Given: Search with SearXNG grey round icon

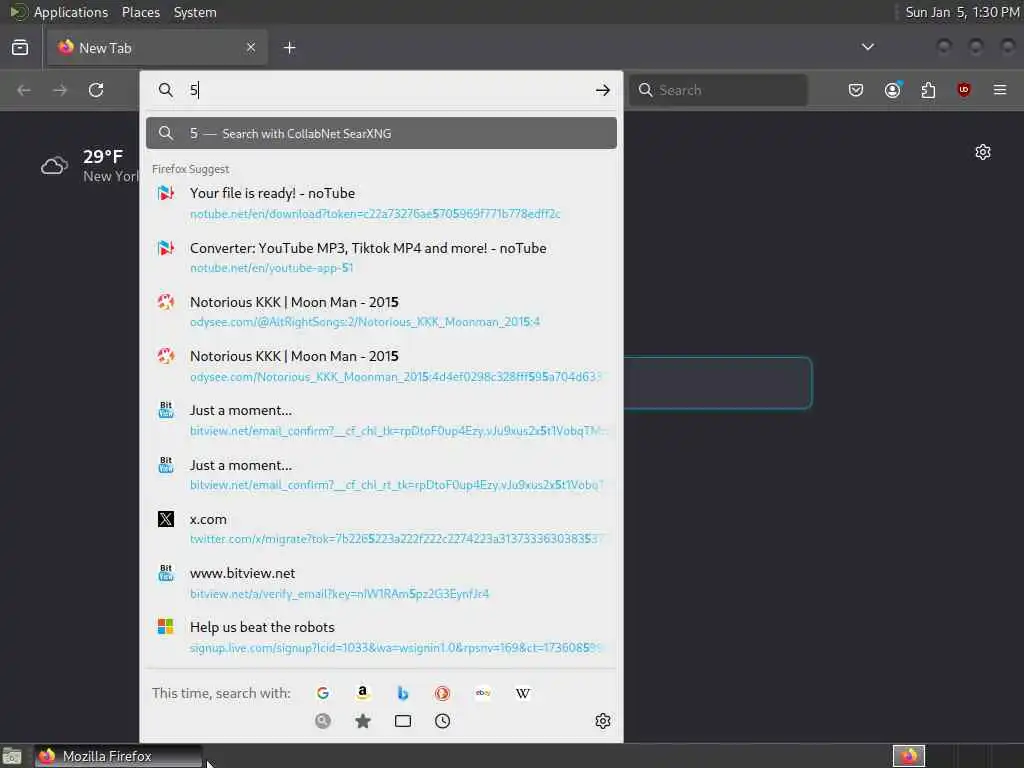Looking at the screenshot, I should (x=323, y=720).
